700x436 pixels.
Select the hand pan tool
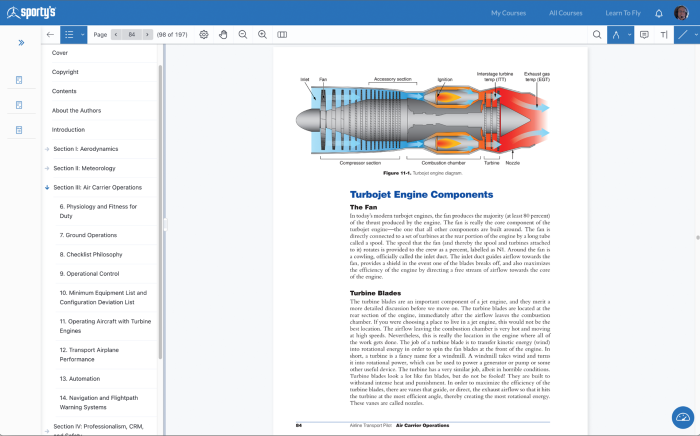pos(224,34)
